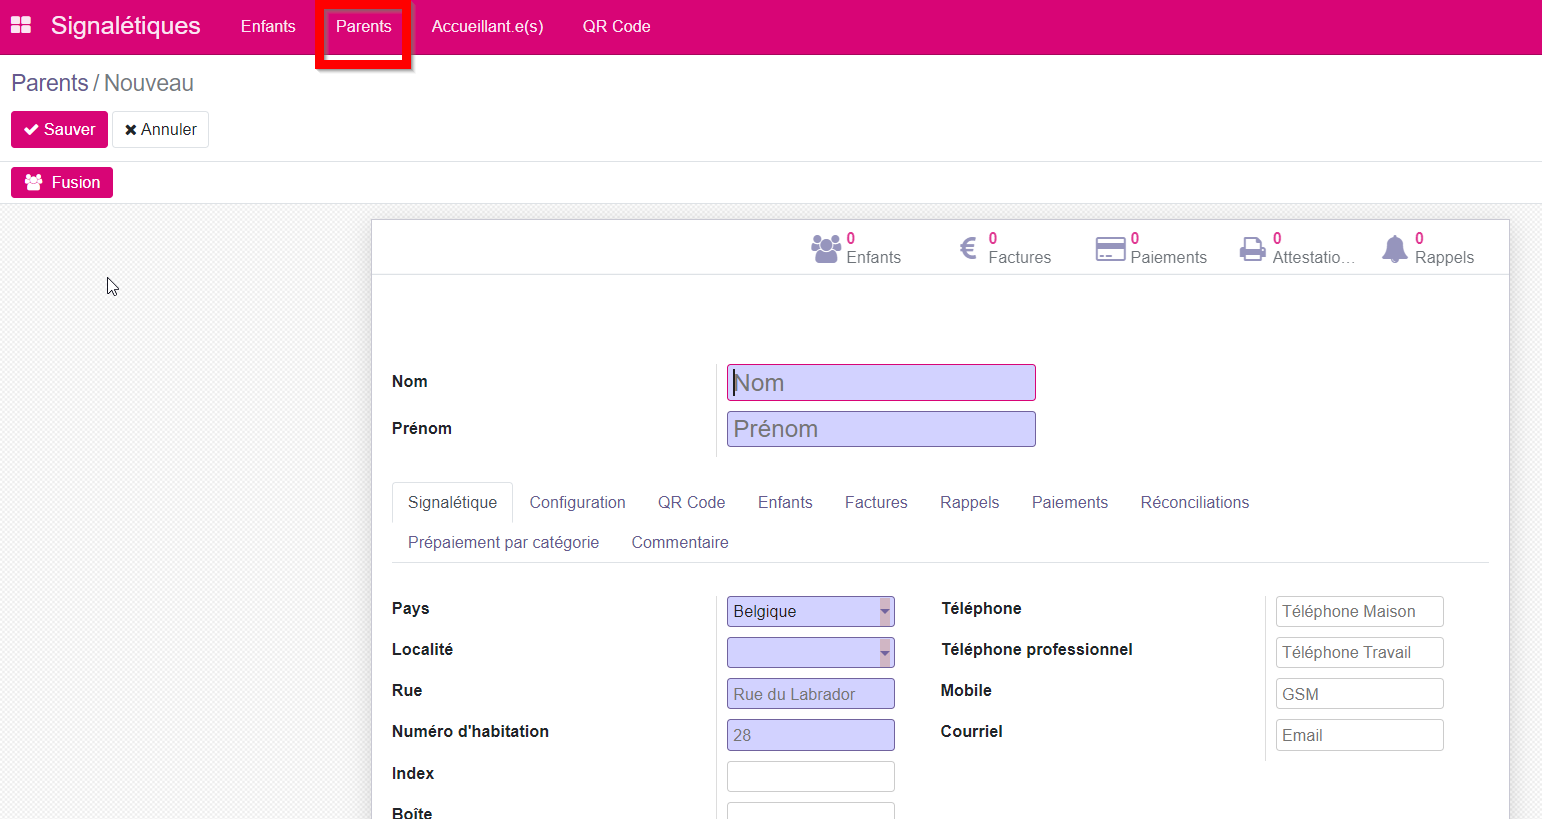
Task: Click the Rappels bell icon
Action: [1395, 248]
